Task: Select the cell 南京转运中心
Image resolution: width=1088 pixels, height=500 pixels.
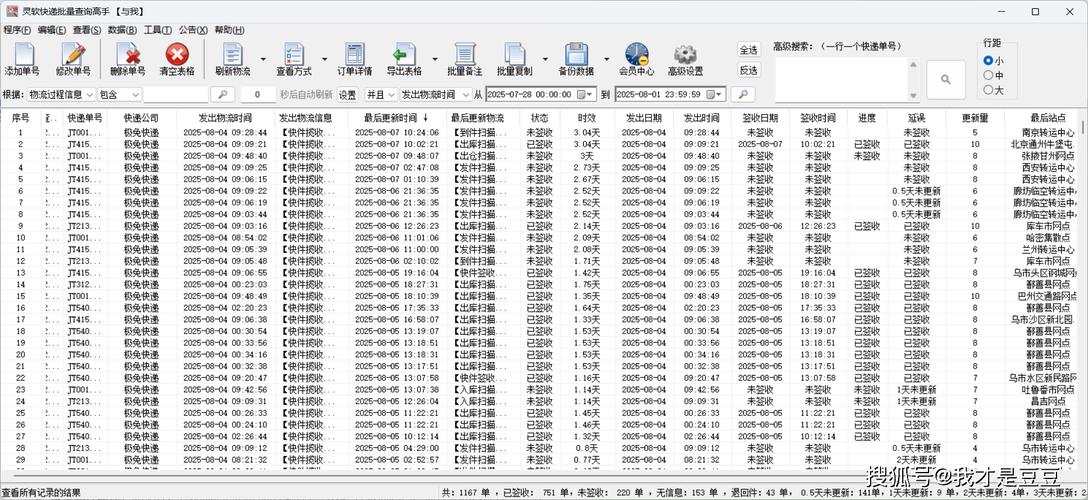Action: coord(1048,132)
